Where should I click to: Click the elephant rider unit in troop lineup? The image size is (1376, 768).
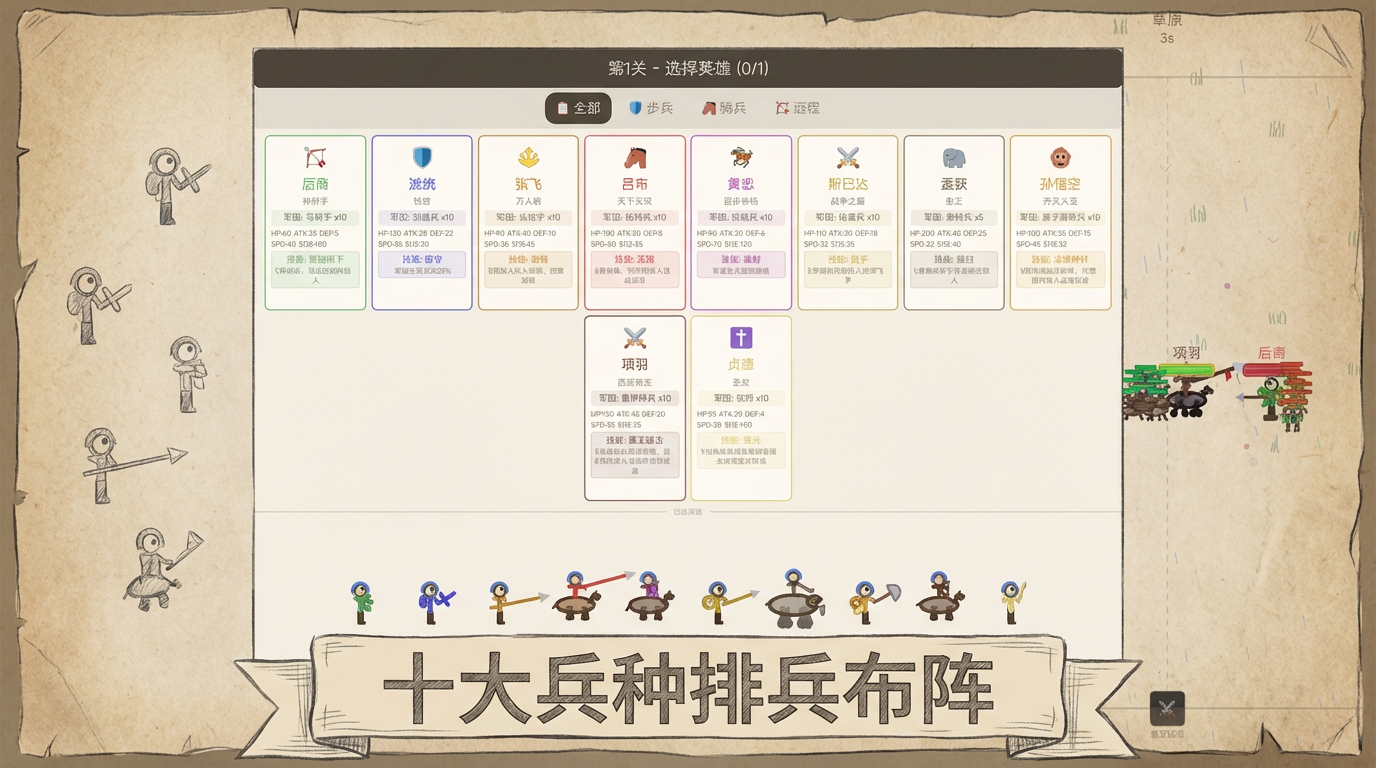[x=794, y=600]
